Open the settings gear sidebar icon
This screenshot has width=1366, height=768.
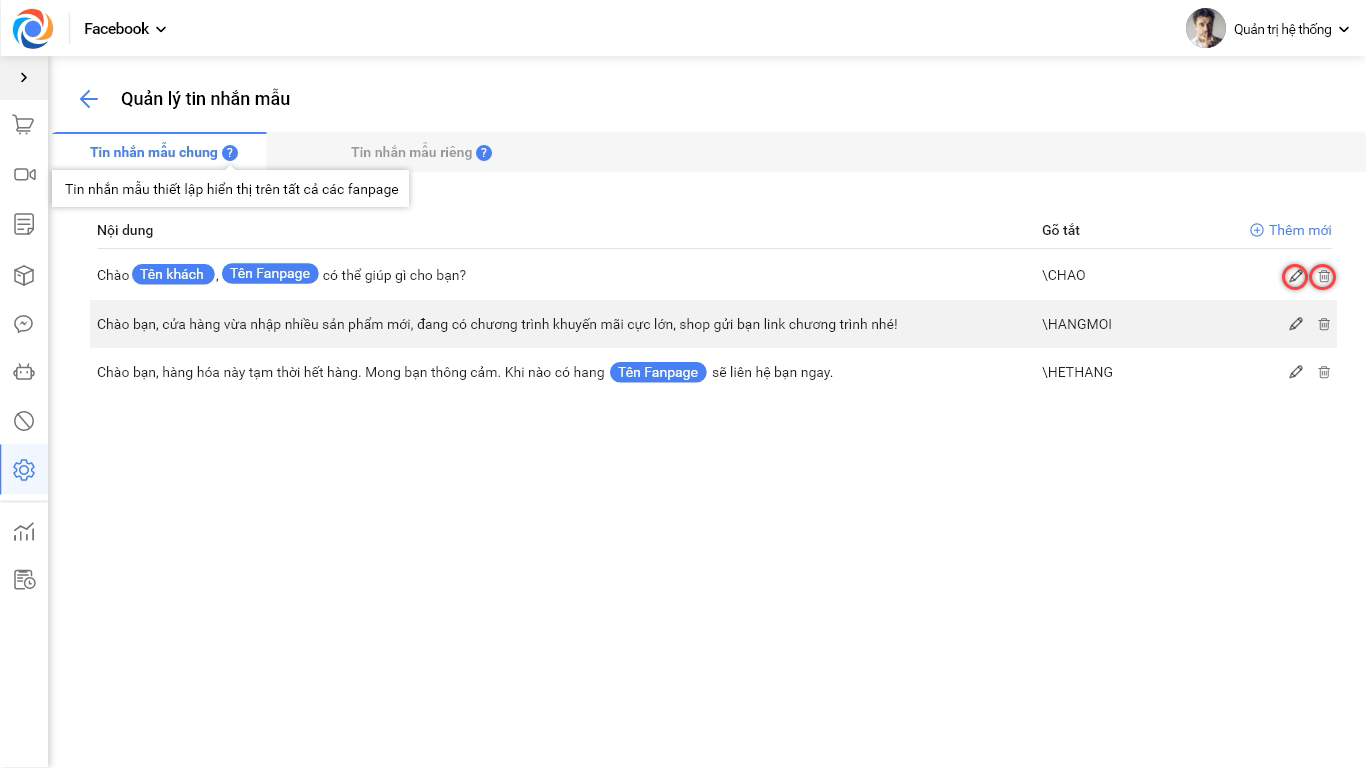click(24, 470)
